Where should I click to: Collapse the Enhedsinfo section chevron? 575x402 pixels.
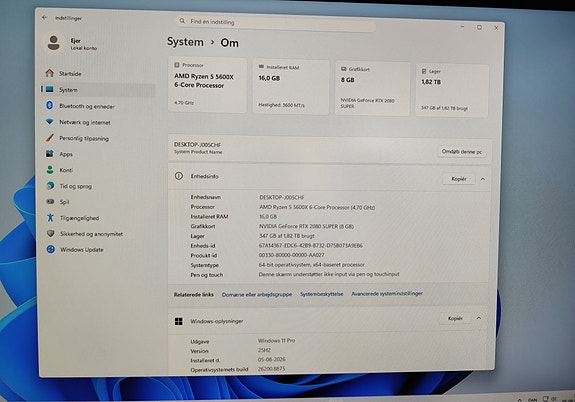(483, 179)
